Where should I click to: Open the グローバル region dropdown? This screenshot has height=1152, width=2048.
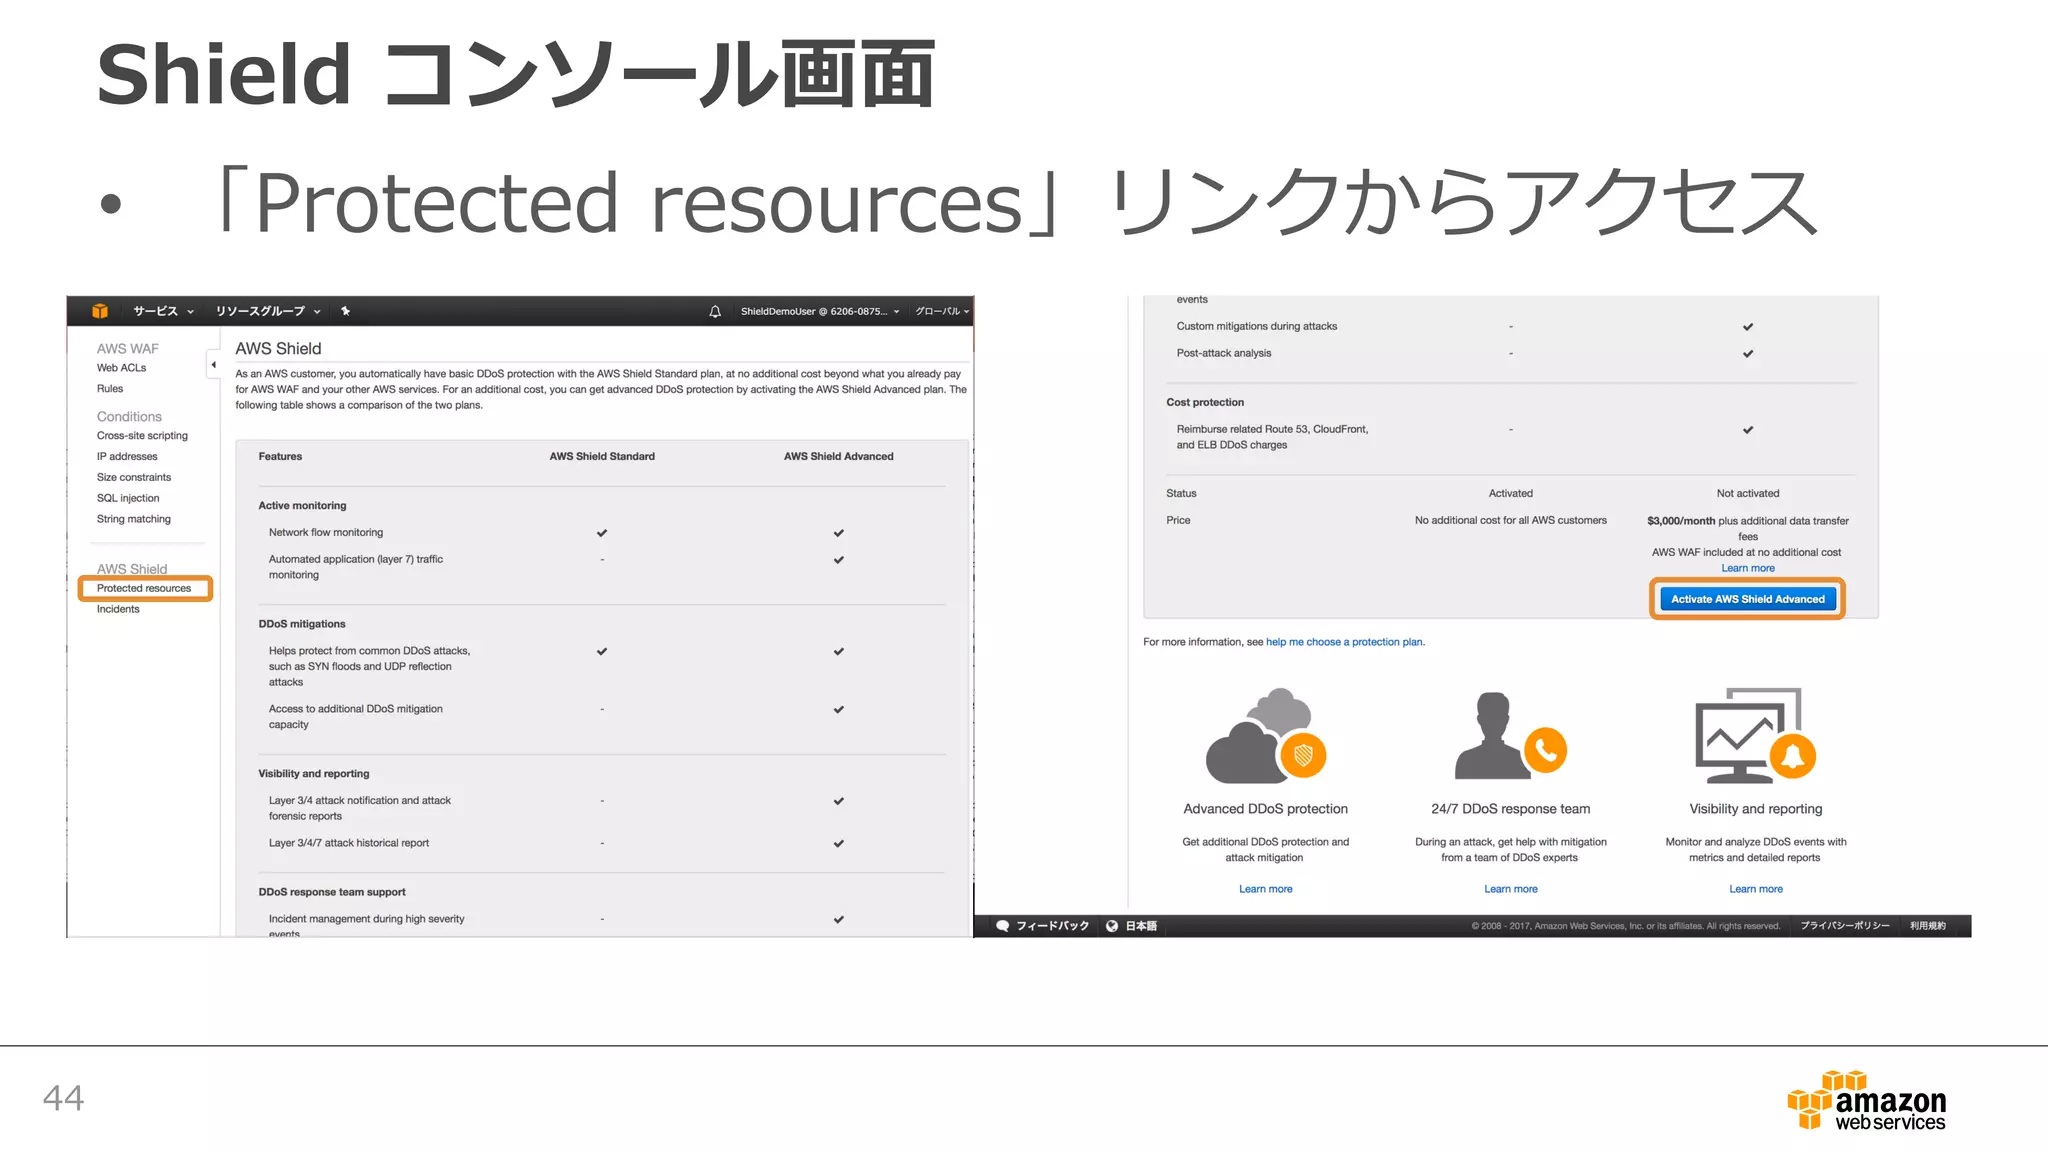pyautogui.click(x=942, y=312)
